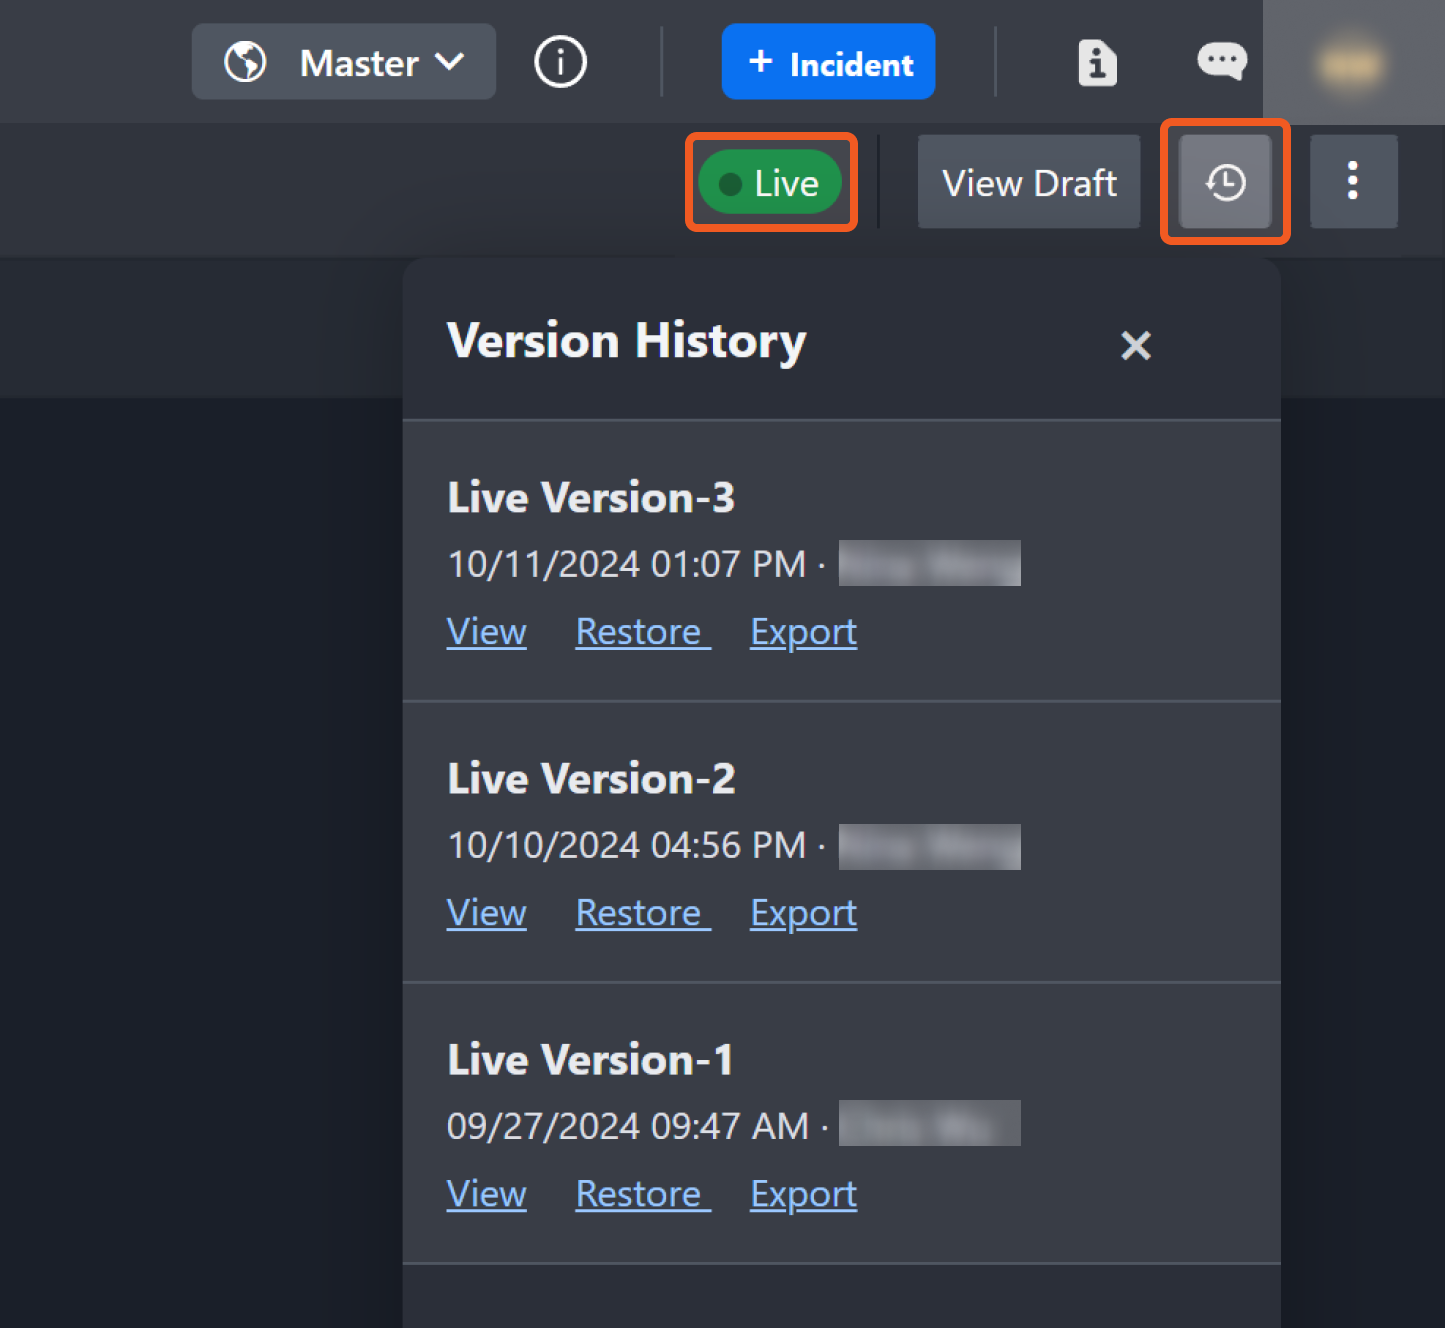Restore Live Version-2
Viewport: 1445px width, 1328px height.
click(642, 913)
